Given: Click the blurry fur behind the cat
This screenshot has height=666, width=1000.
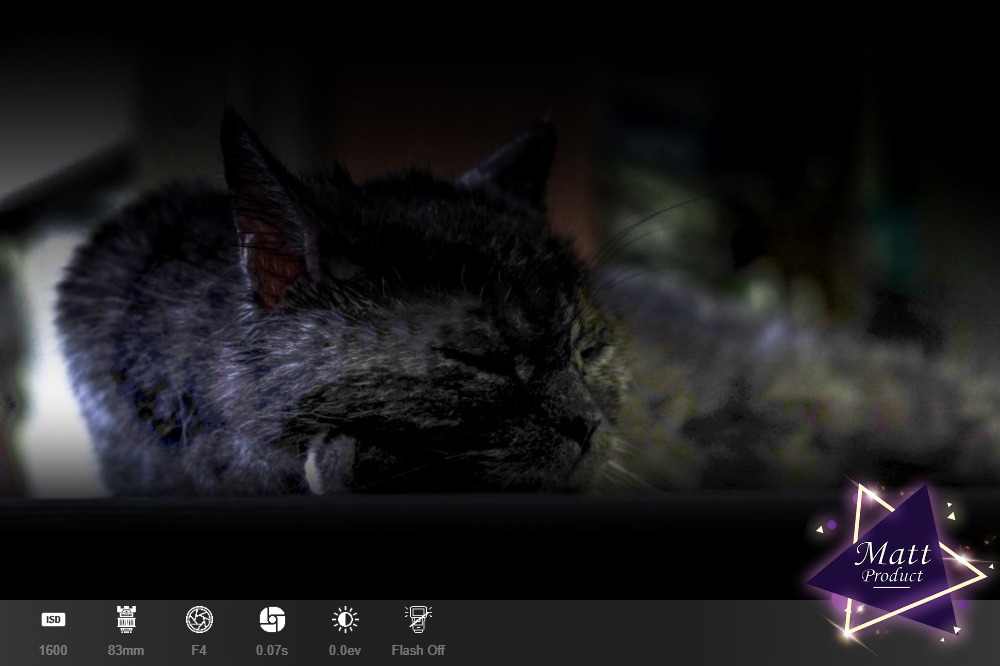Looking at the screenshot, I should pos(800,390).
